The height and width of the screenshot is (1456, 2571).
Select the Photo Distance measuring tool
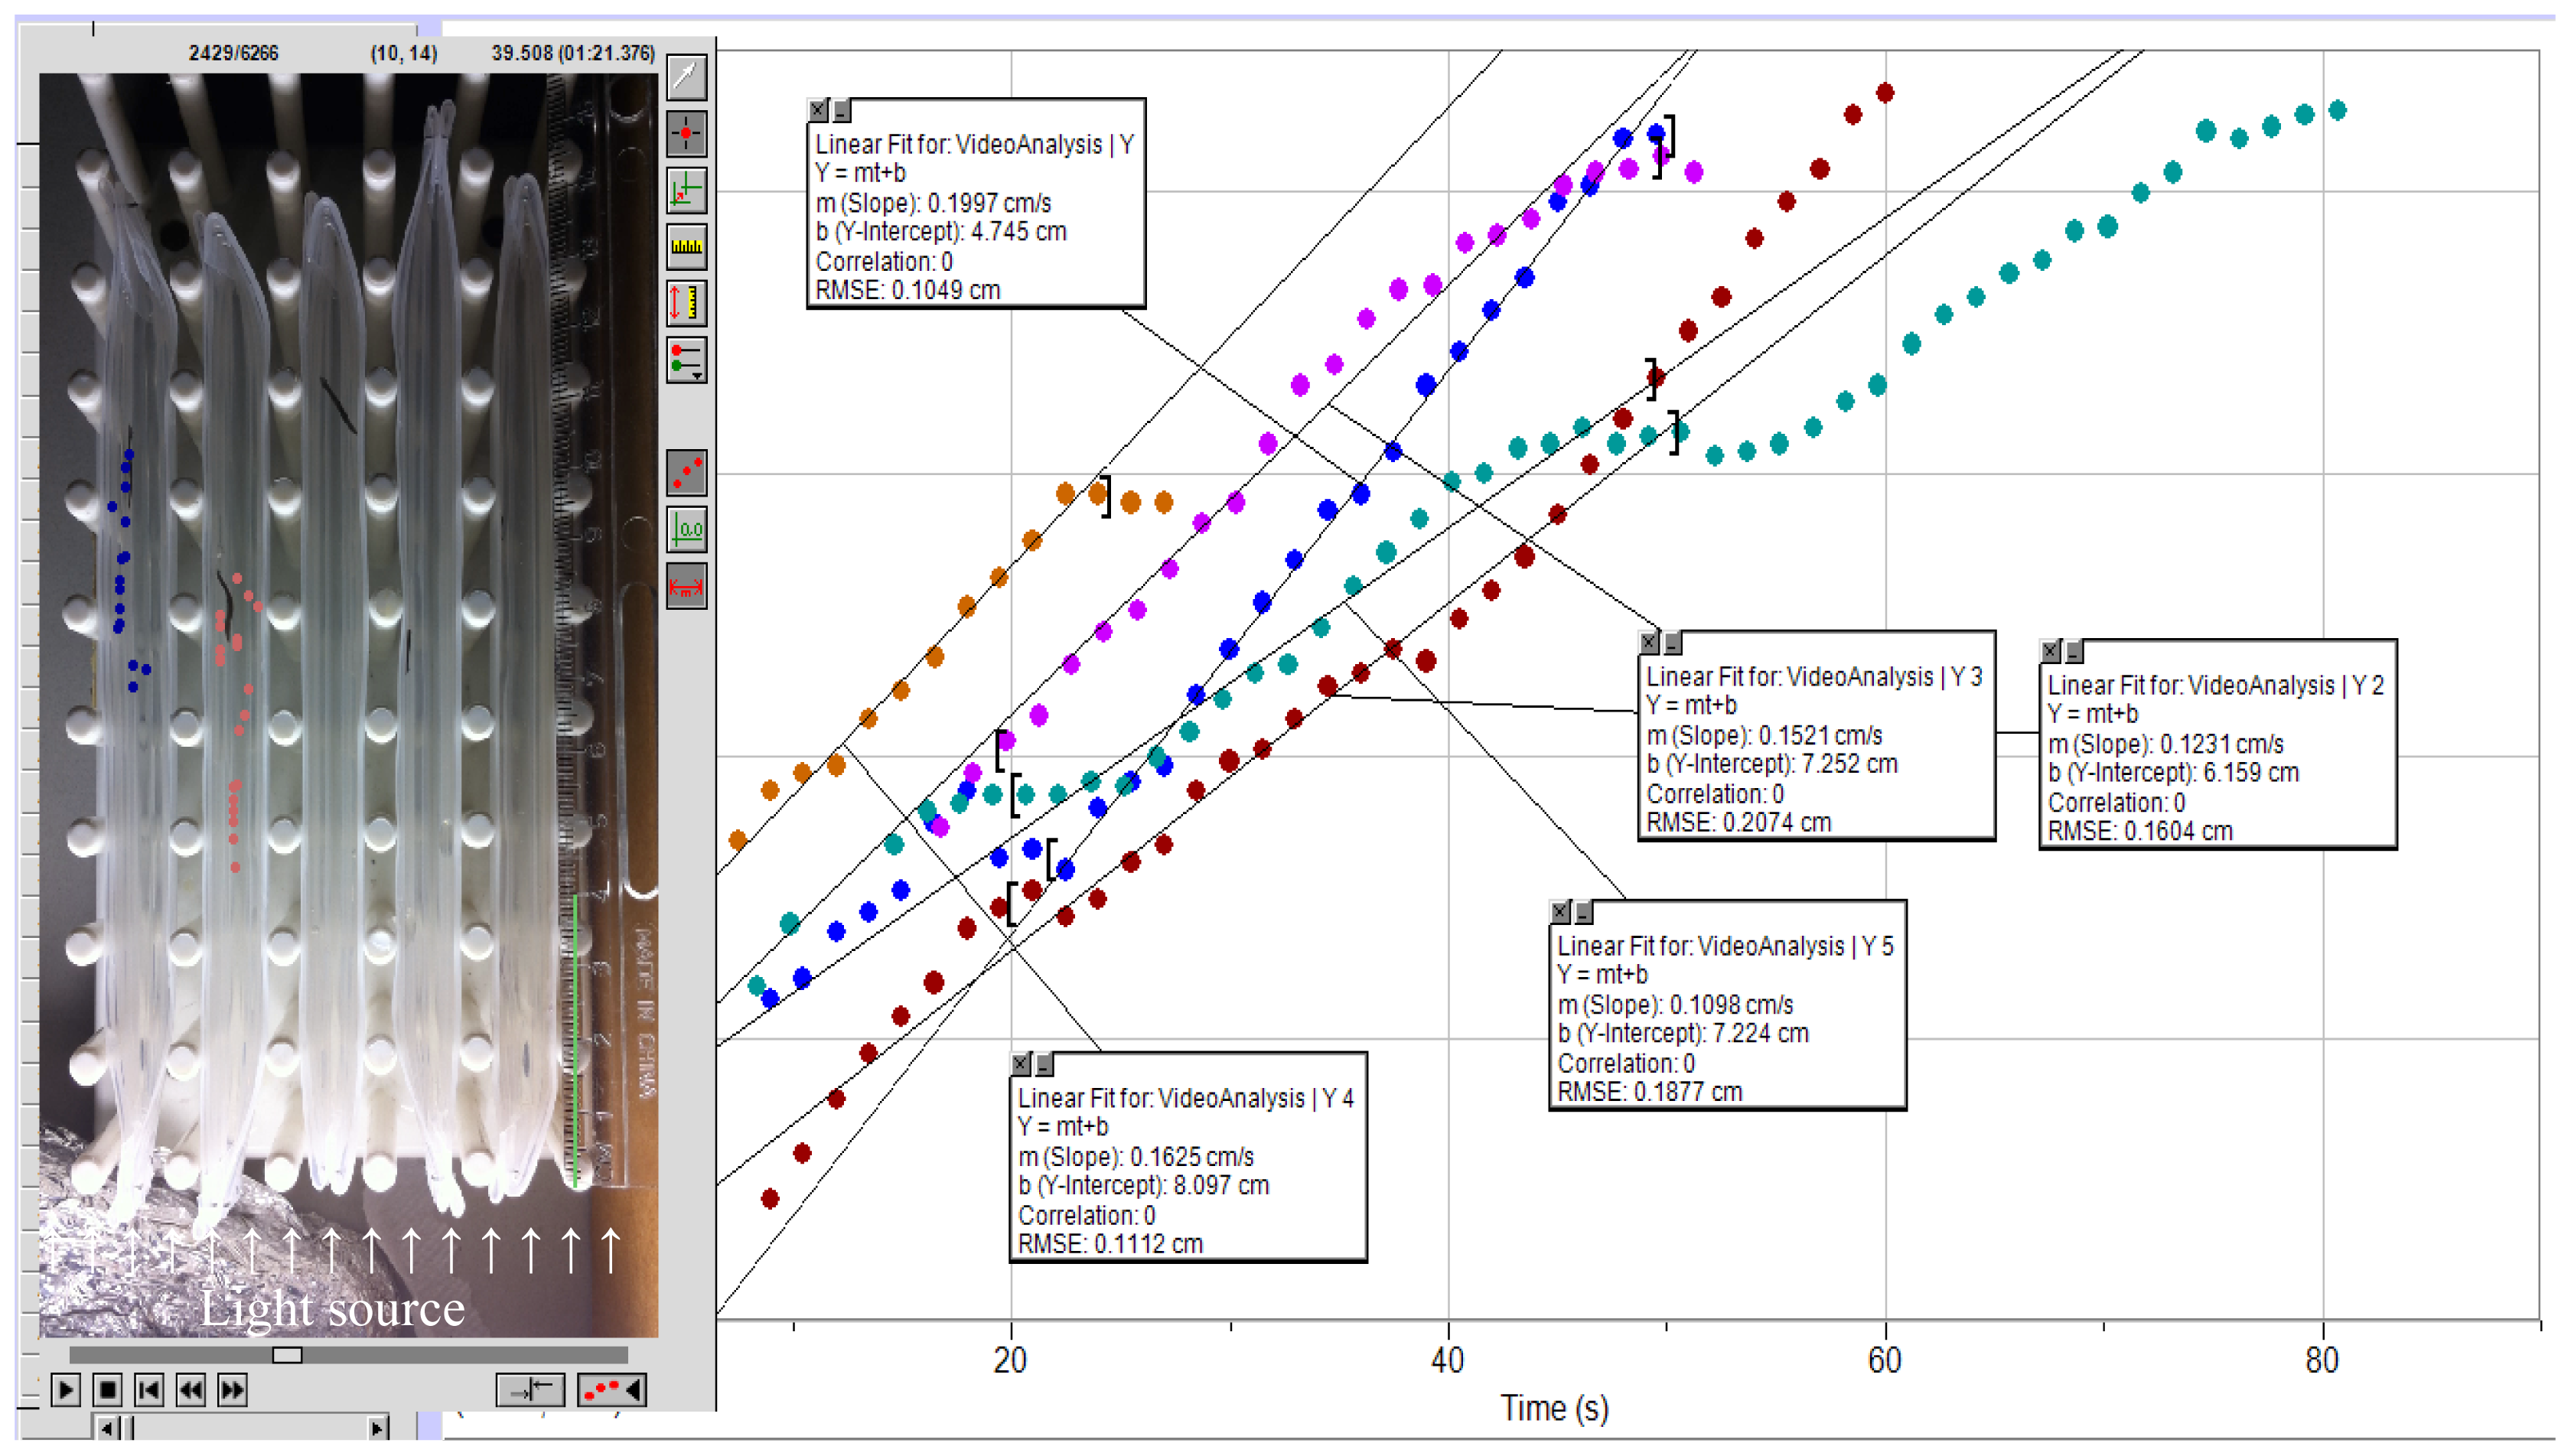tap(686, 302)
